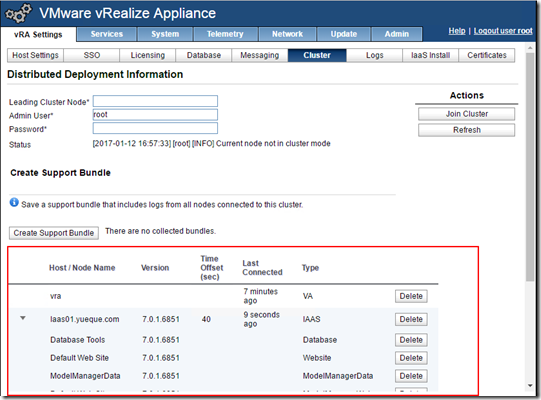Image resolution: width=541 pixels, height=400 pixels.
Task: Click the Create Support Bundle button
Action: click(x=54, y=233)
